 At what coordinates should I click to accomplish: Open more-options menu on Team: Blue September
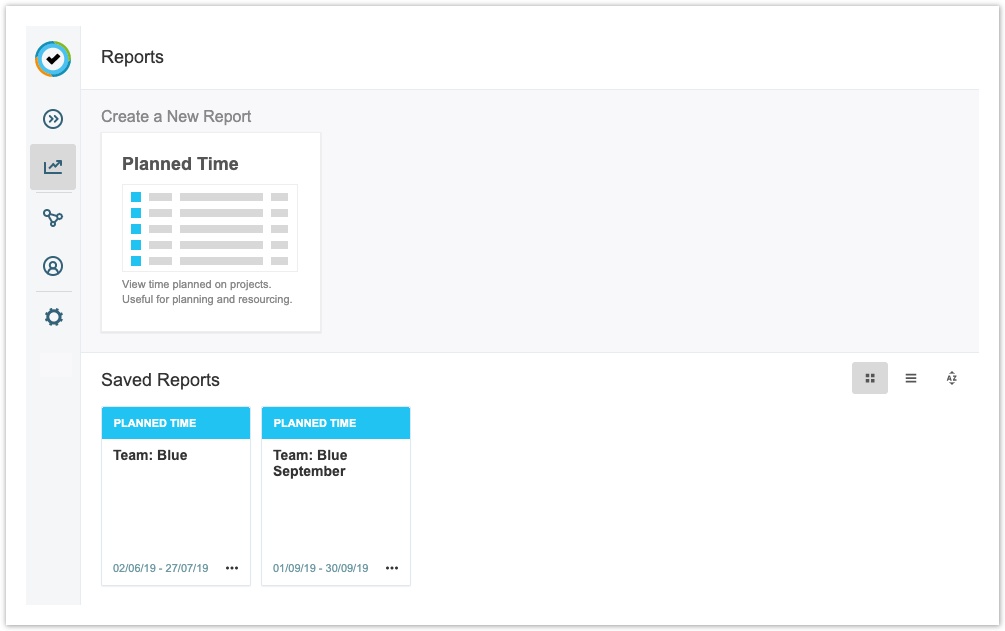pyautogui.click(x=392, y=568)
